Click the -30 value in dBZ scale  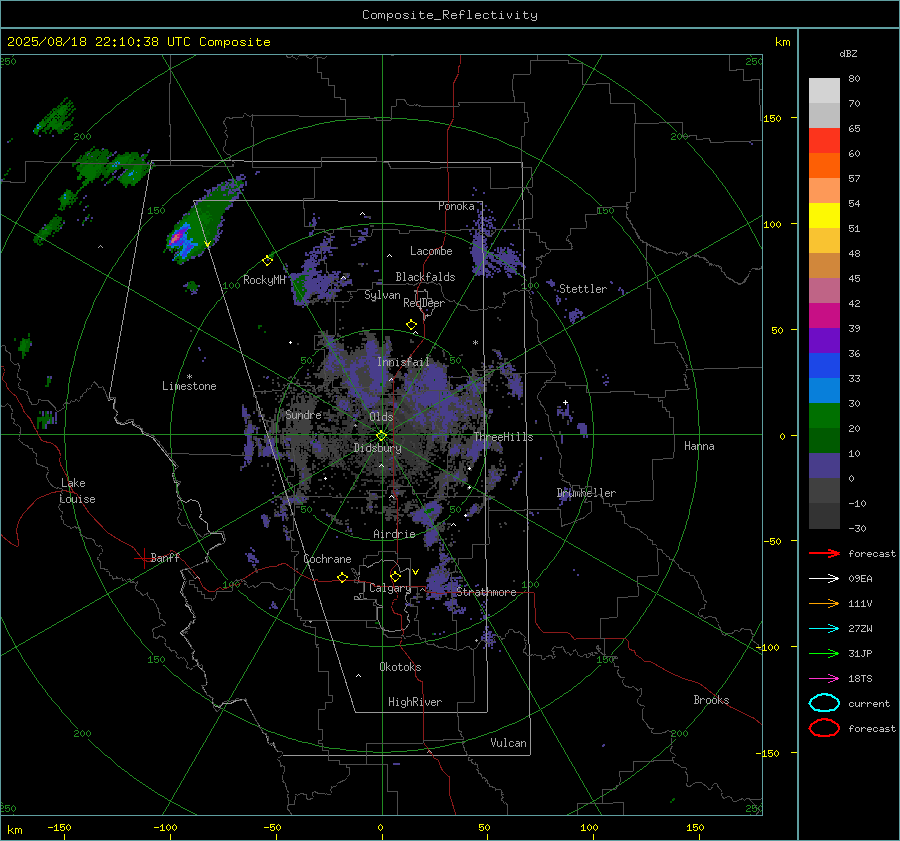[858, 528]
